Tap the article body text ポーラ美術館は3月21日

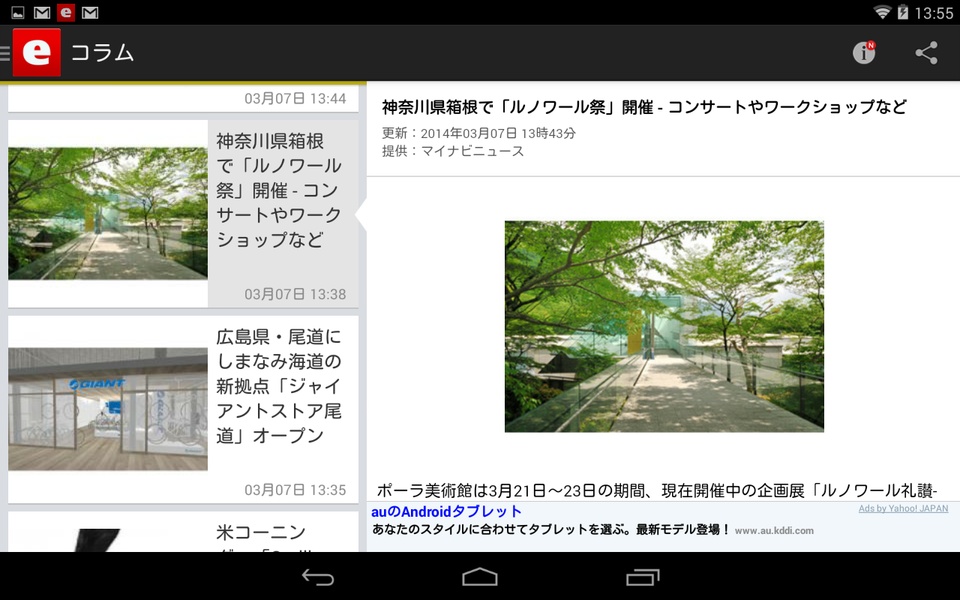[x=657, y=490]
